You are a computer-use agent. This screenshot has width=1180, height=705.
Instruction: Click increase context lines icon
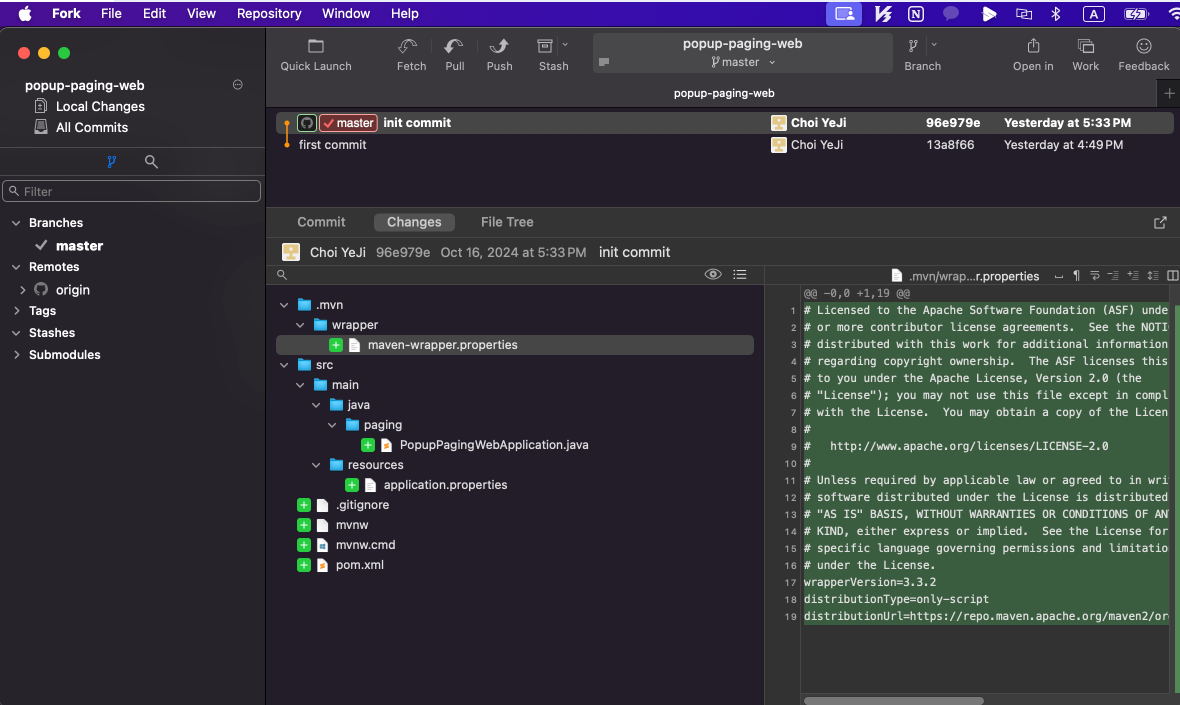tap(1133, 275)
